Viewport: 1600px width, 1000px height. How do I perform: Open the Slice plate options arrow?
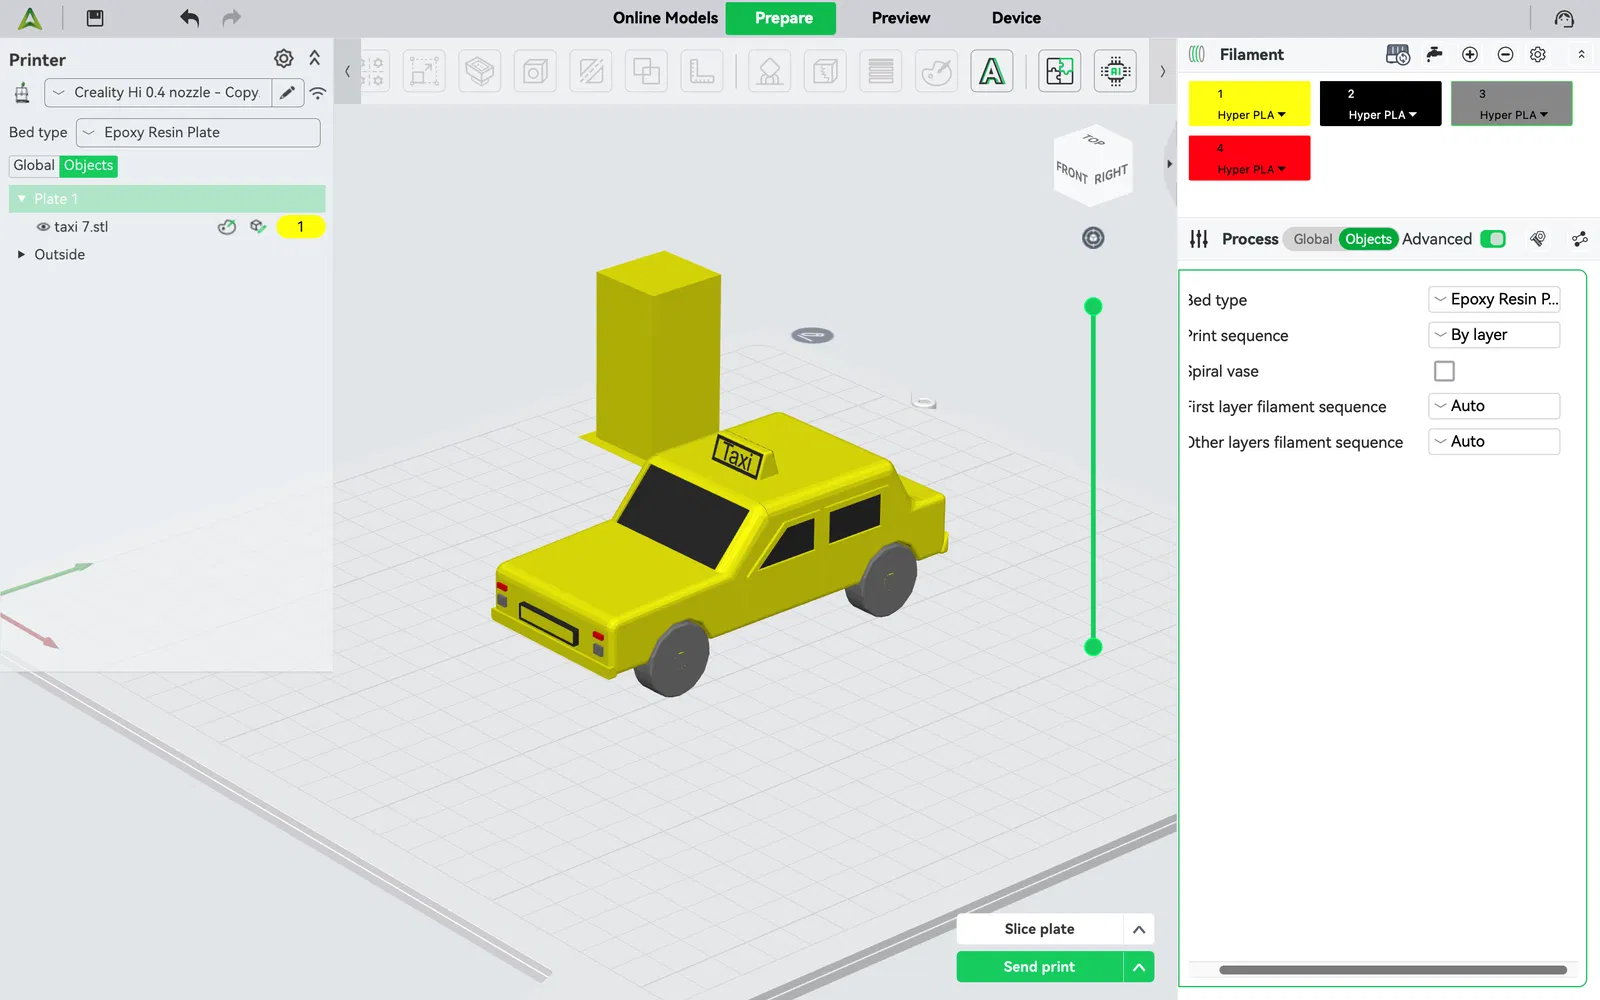(1139, 929)
